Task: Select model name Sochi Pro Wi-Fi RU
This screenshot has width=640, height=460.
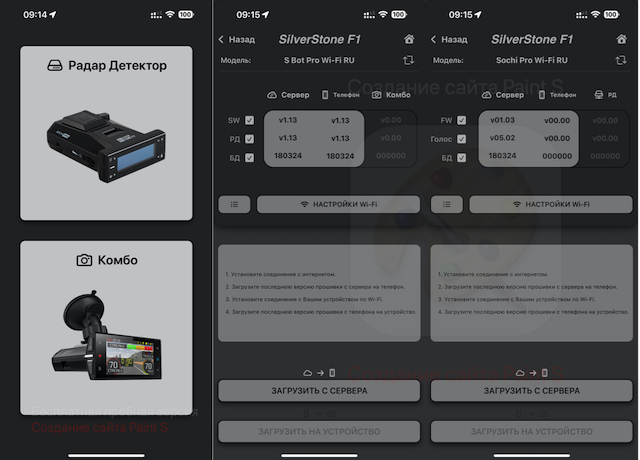Action: (x=532, y=60)
